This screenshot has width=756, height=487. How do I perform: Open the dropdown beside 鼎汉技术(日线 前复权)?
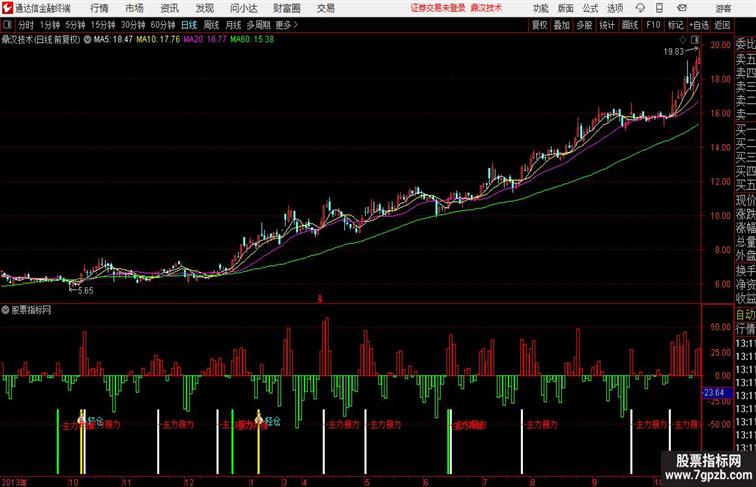(87, 40)
